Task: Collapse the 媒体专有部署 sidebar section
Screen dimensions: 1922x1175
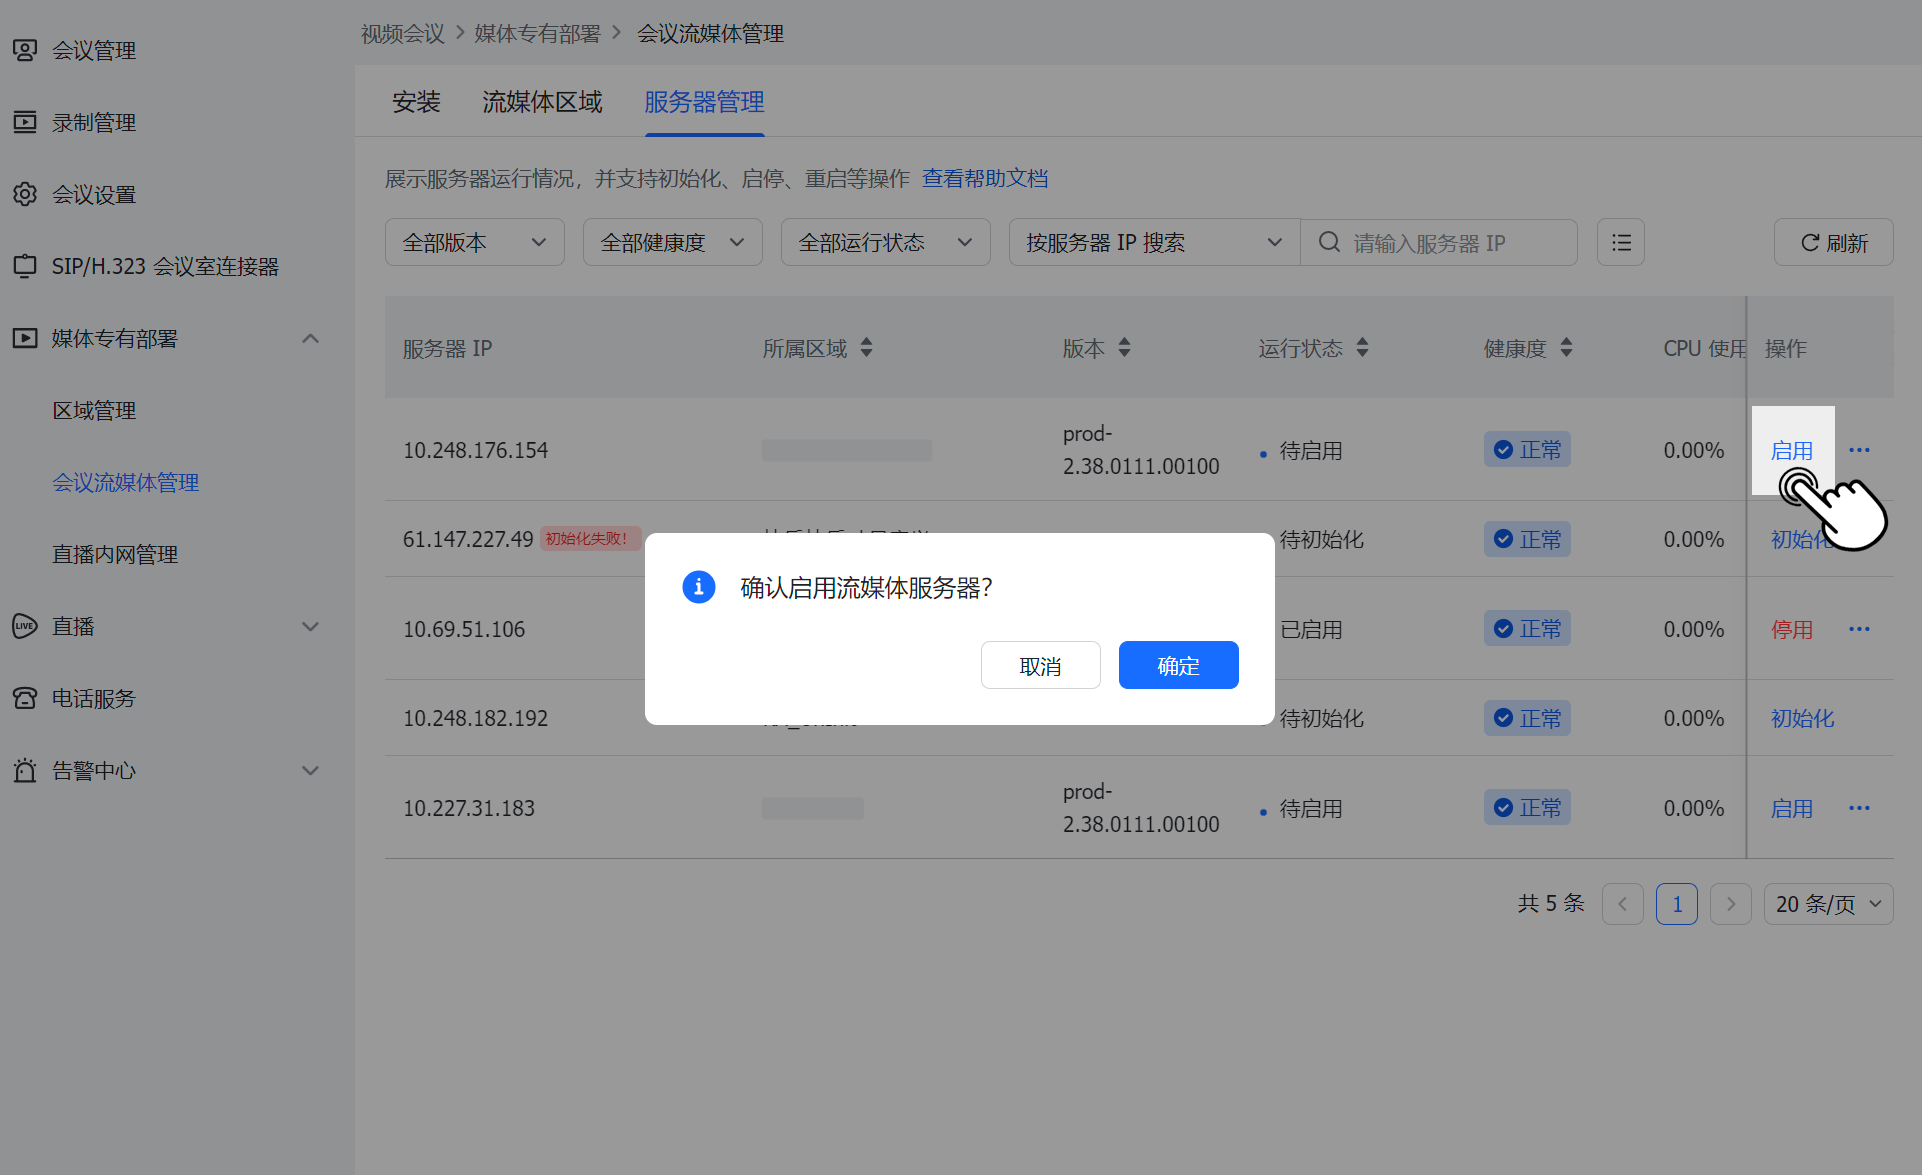Action: point(310,339)
